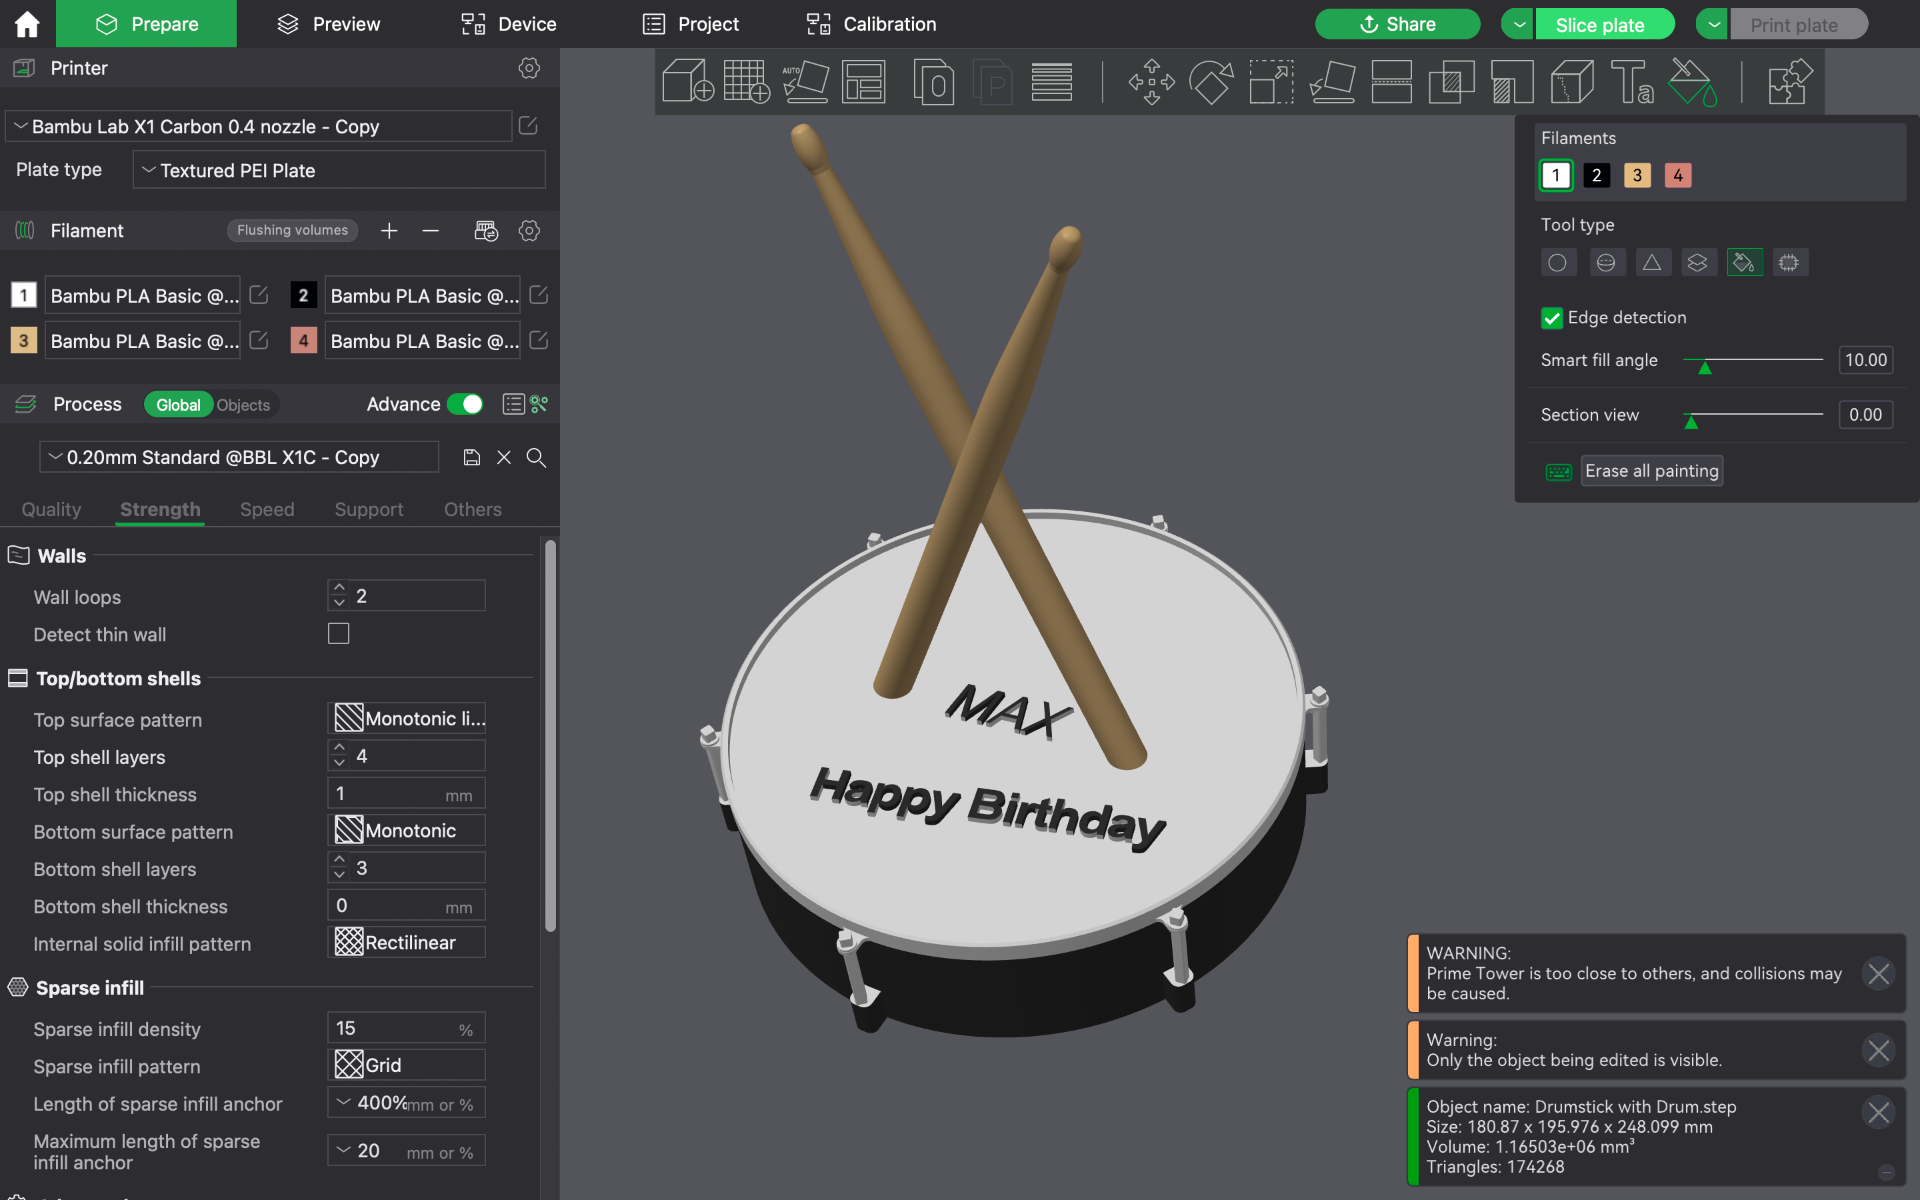Close the Drumstick object info notification
The width and height of the screenshot is (1920, 1200).
(1879, 1112)
